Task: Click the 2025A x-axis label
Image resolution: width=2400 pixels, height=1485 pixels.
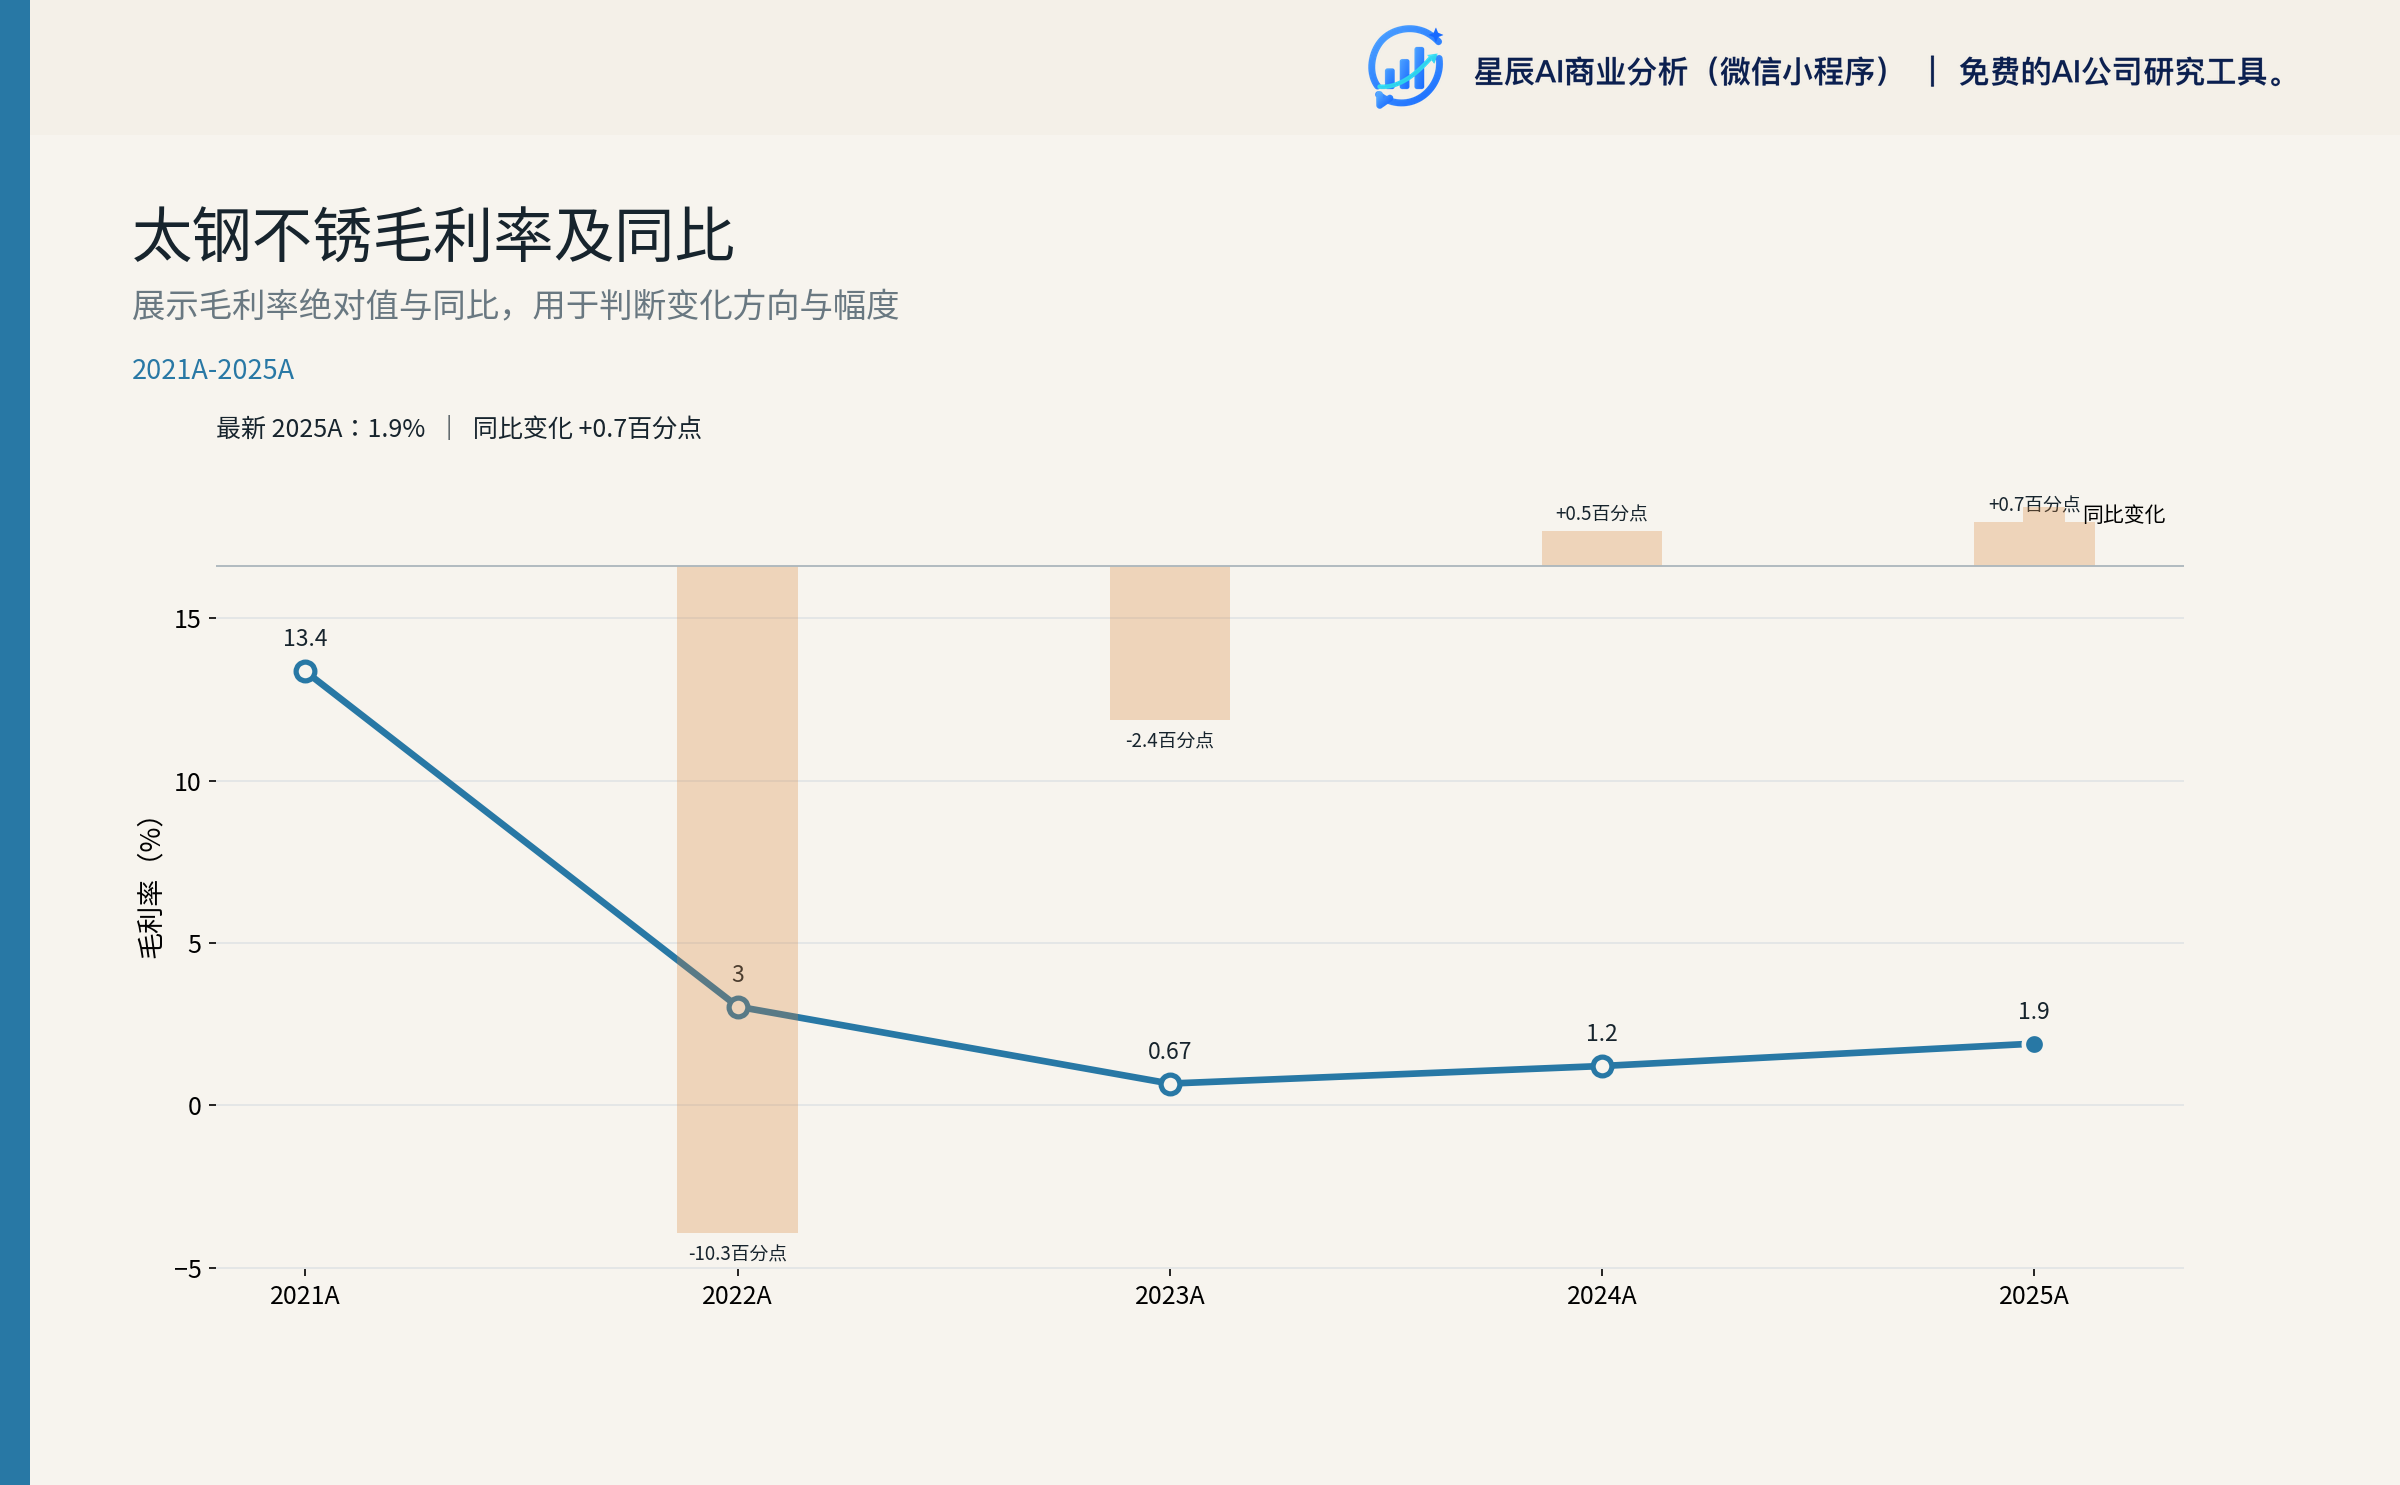Action: [2033, 1296]
